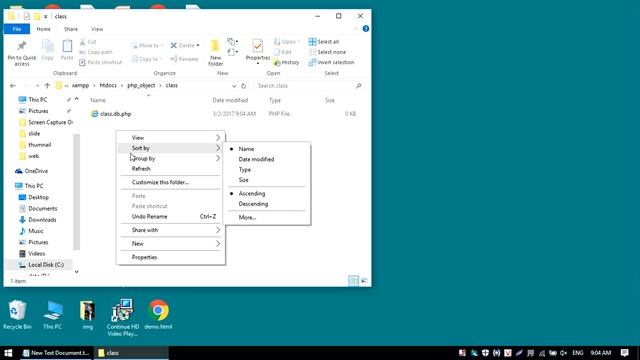This screenshot has height=360, width=640.
Task: Click the Open ribbon button
Action: [x=287, y=42]
